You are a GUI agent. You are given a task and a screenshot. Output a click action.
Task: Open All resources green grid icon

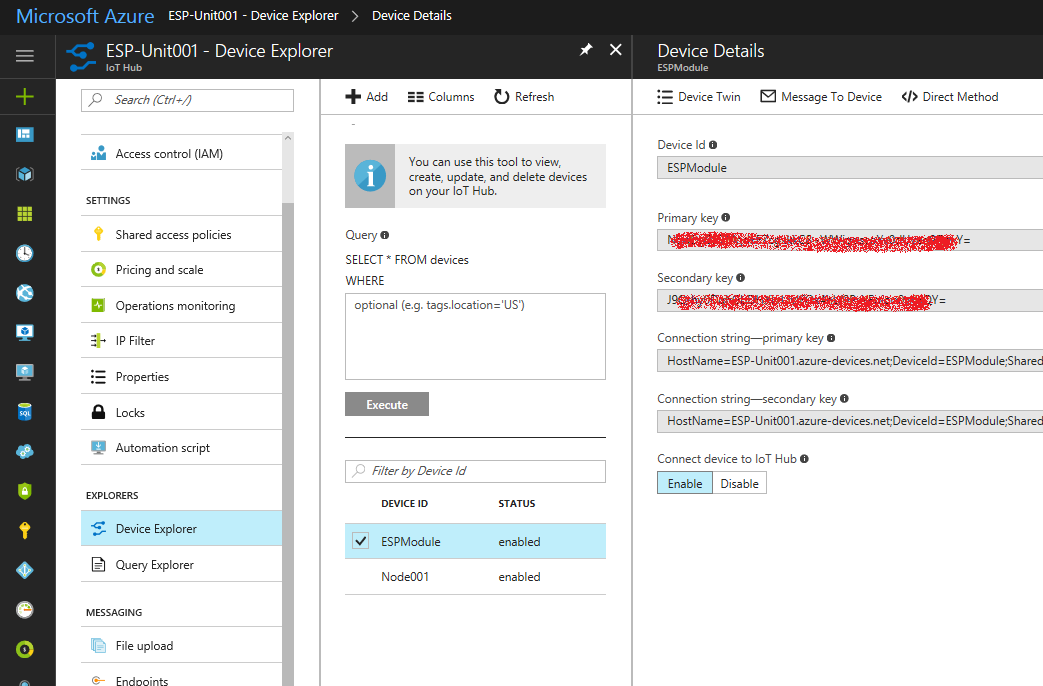pyautogui.click(x=25, y=214)
